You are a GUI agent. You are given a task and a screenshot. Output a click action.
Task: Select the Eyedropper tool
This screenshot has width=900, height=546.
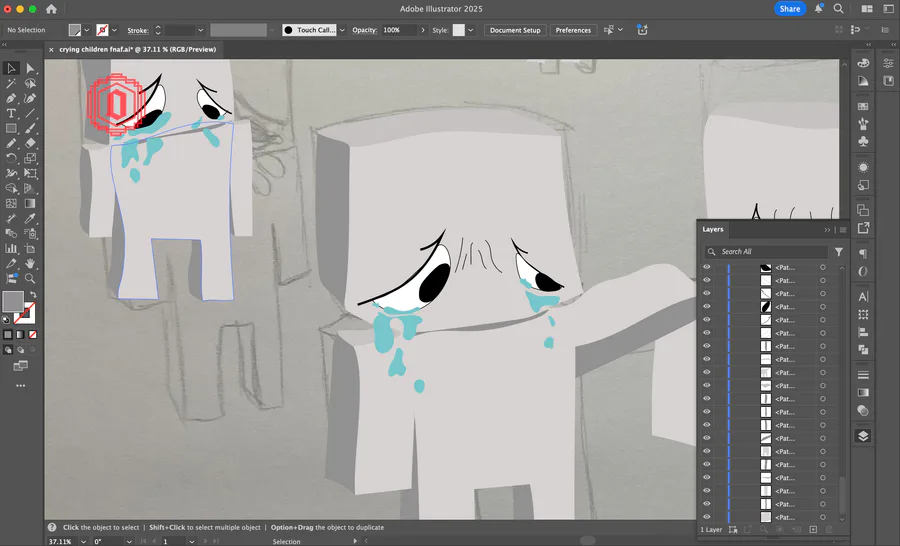(30, 218)
